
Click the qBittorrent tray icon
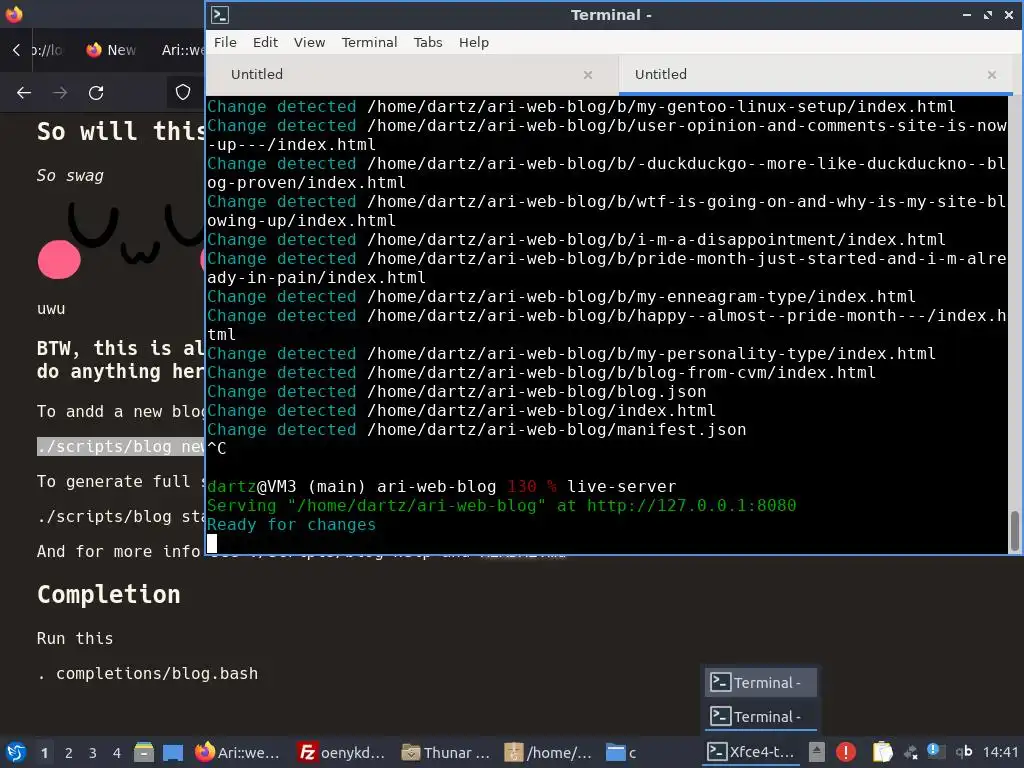click(x=963, y=752)
